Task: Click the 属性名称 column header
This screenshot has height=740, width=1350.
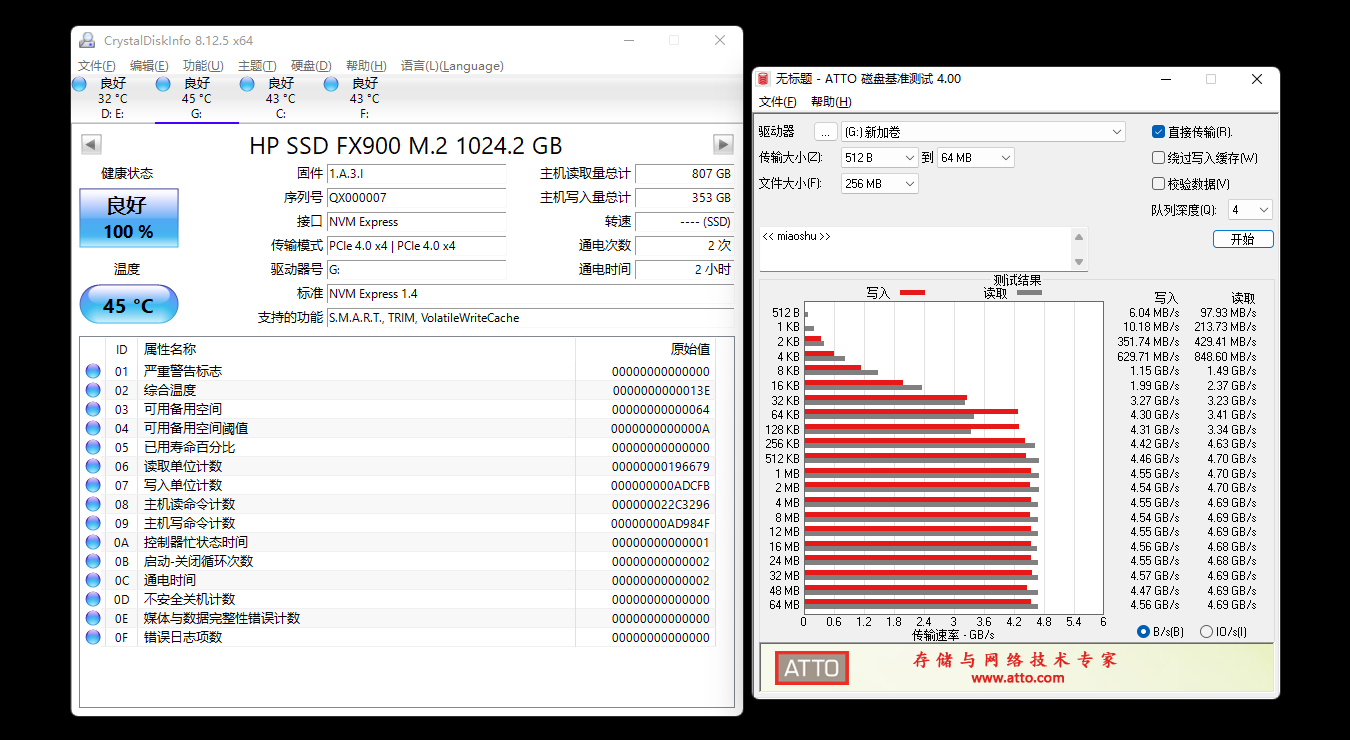Action: tap(356, 349)
